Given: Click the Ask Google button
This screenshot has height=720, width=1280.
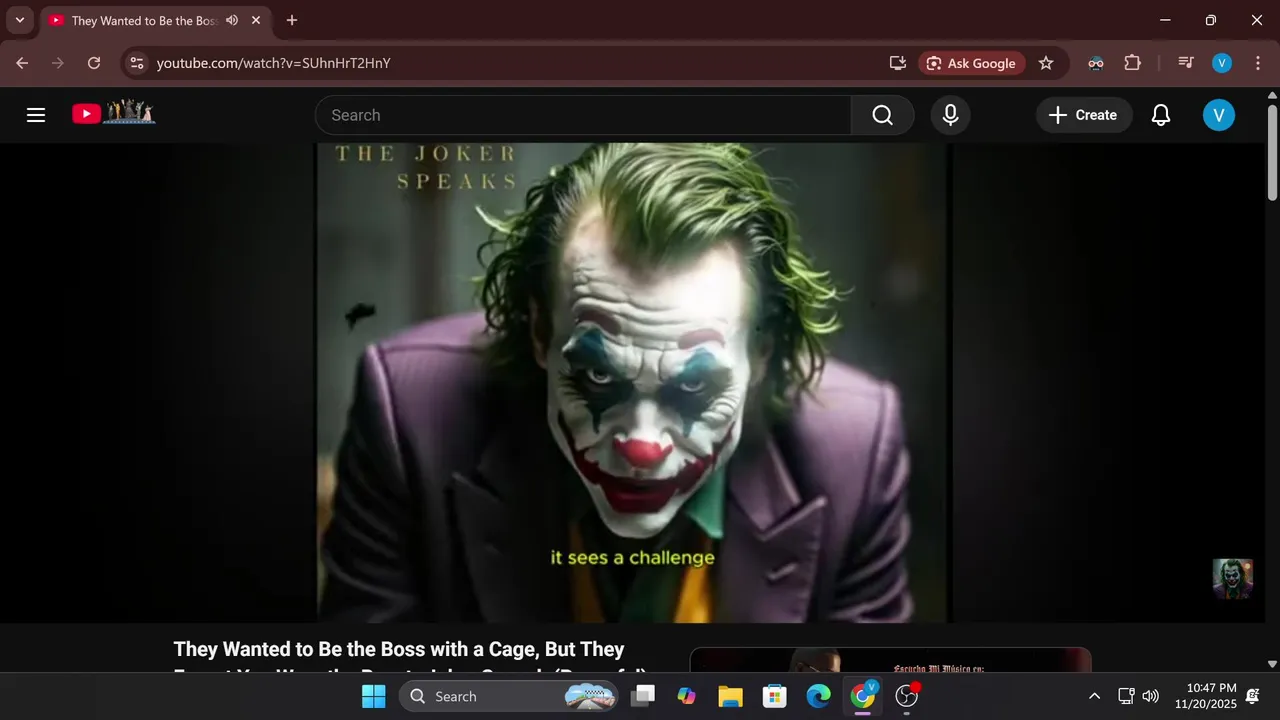Looking at the screenshot, I should tap(971, 63).
